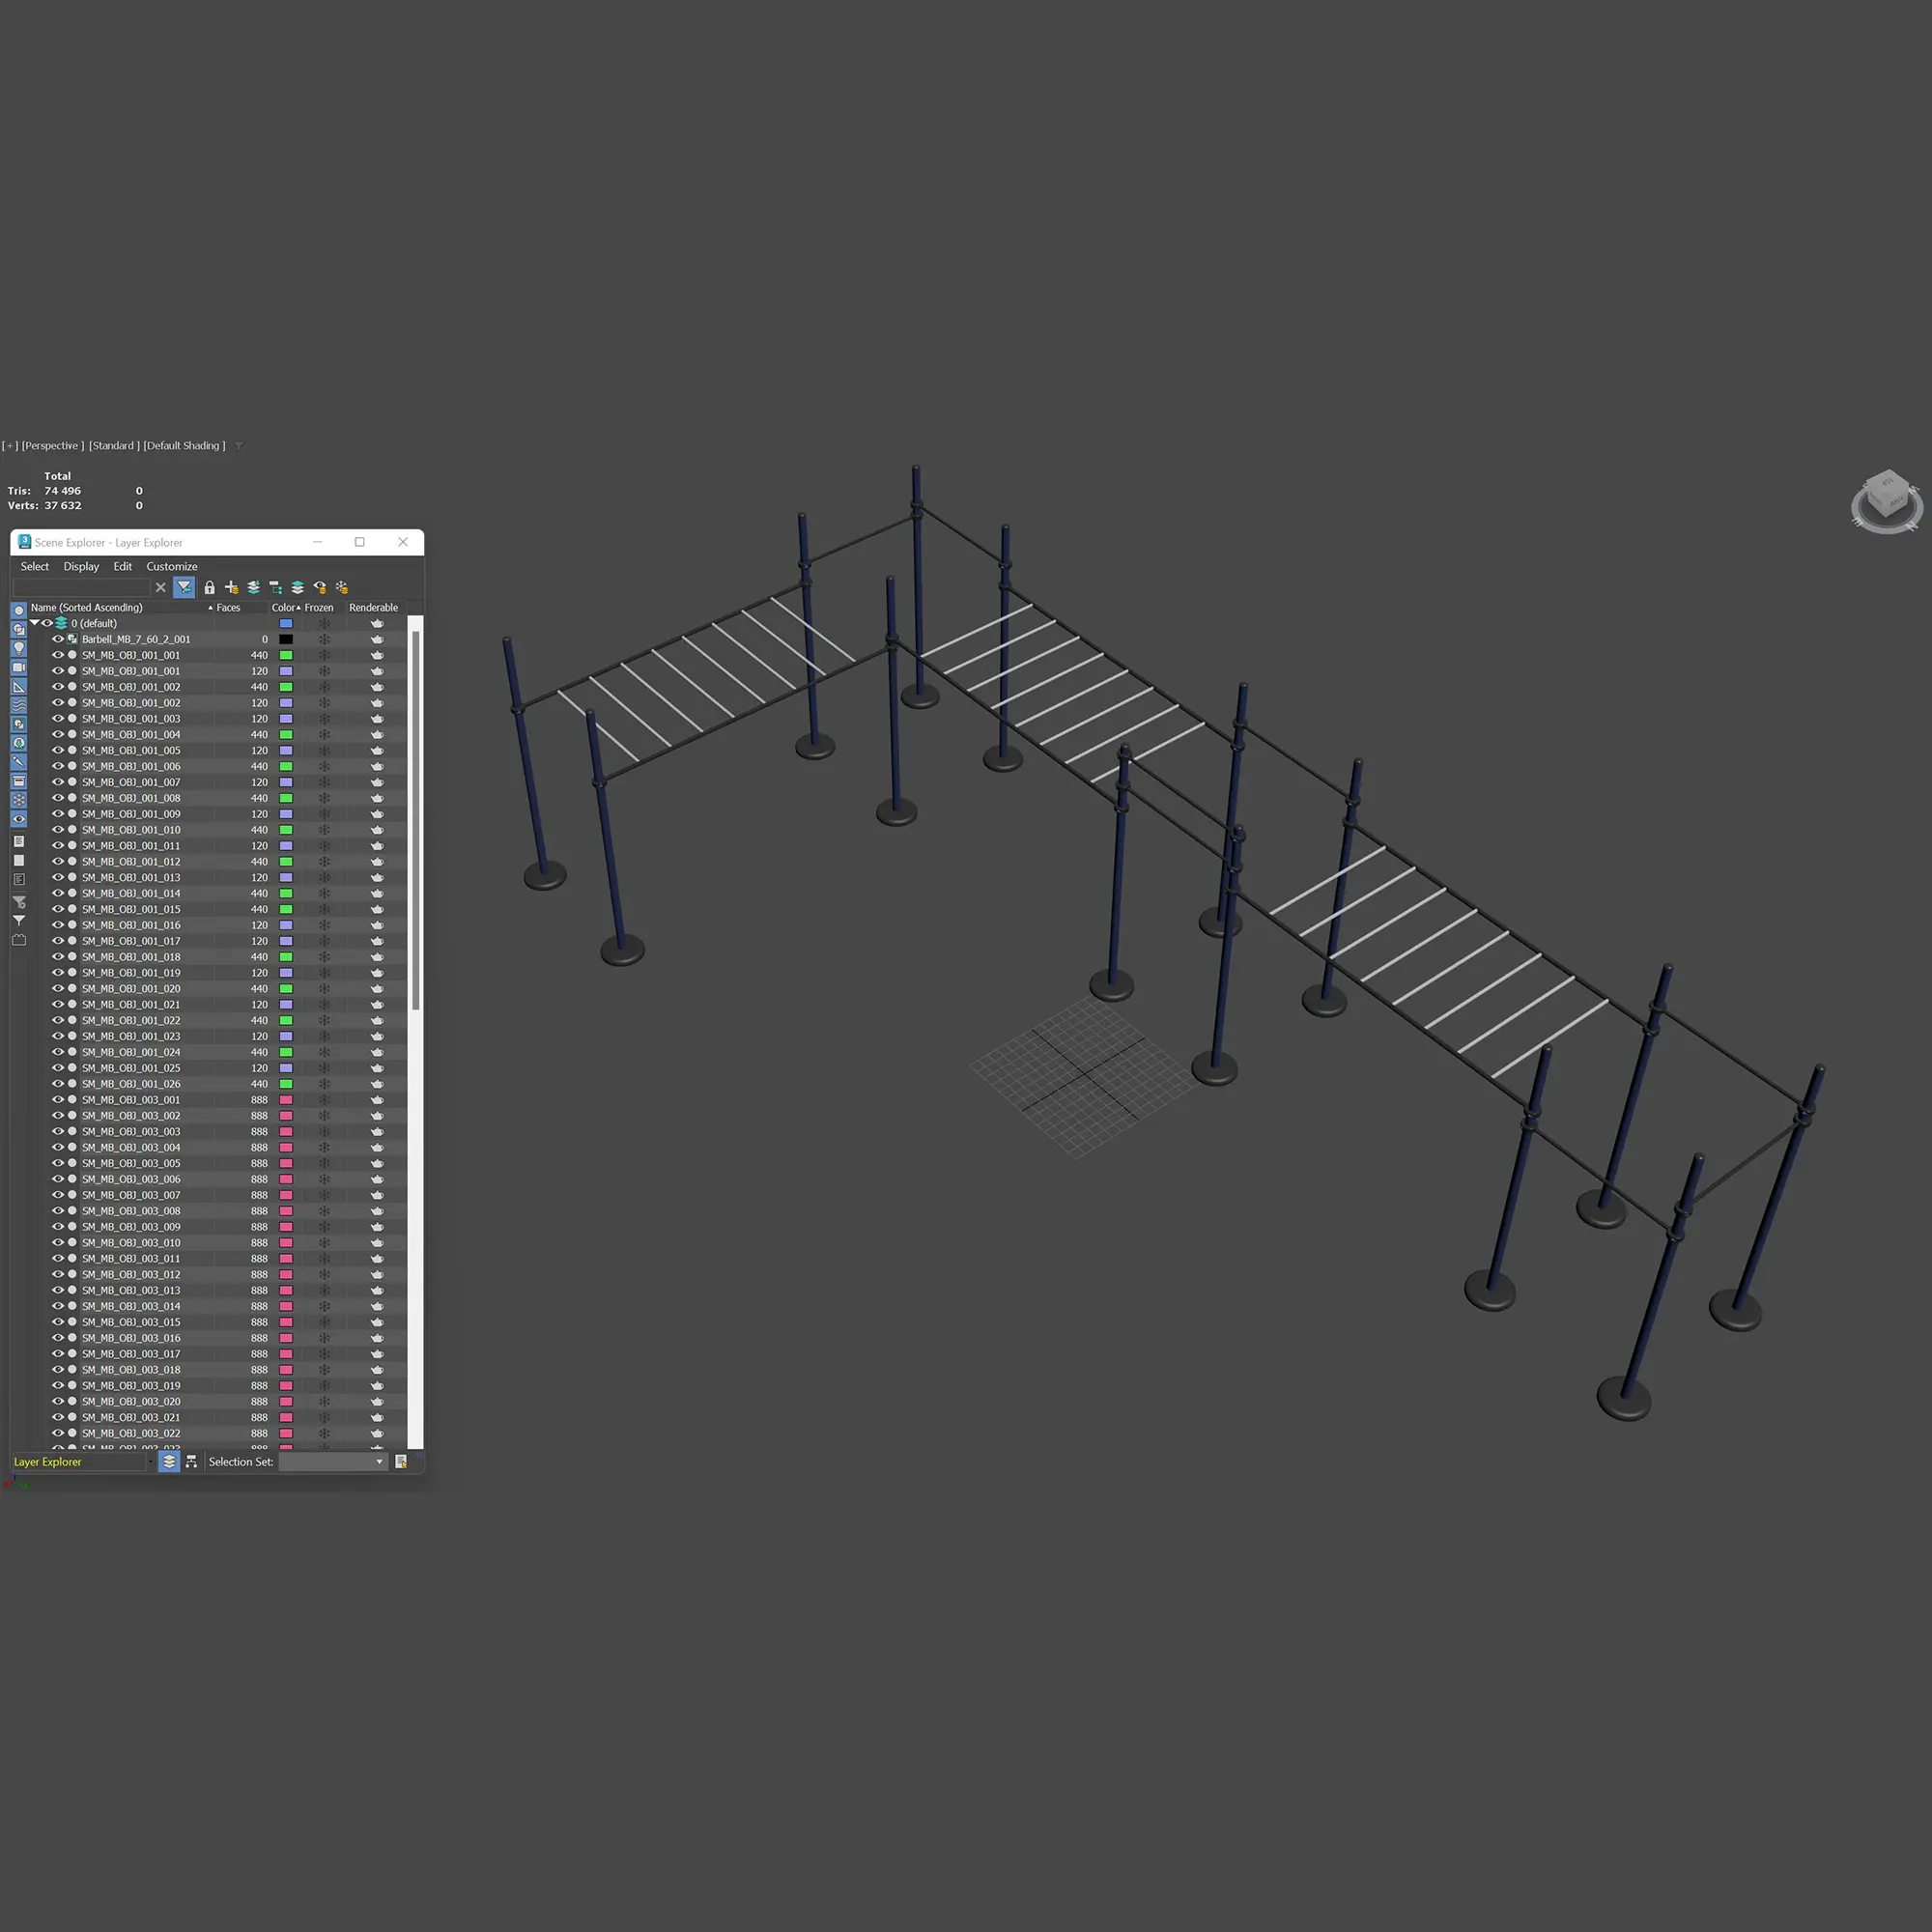Collapse the 0 (default) layer tree

coord(35,623)
